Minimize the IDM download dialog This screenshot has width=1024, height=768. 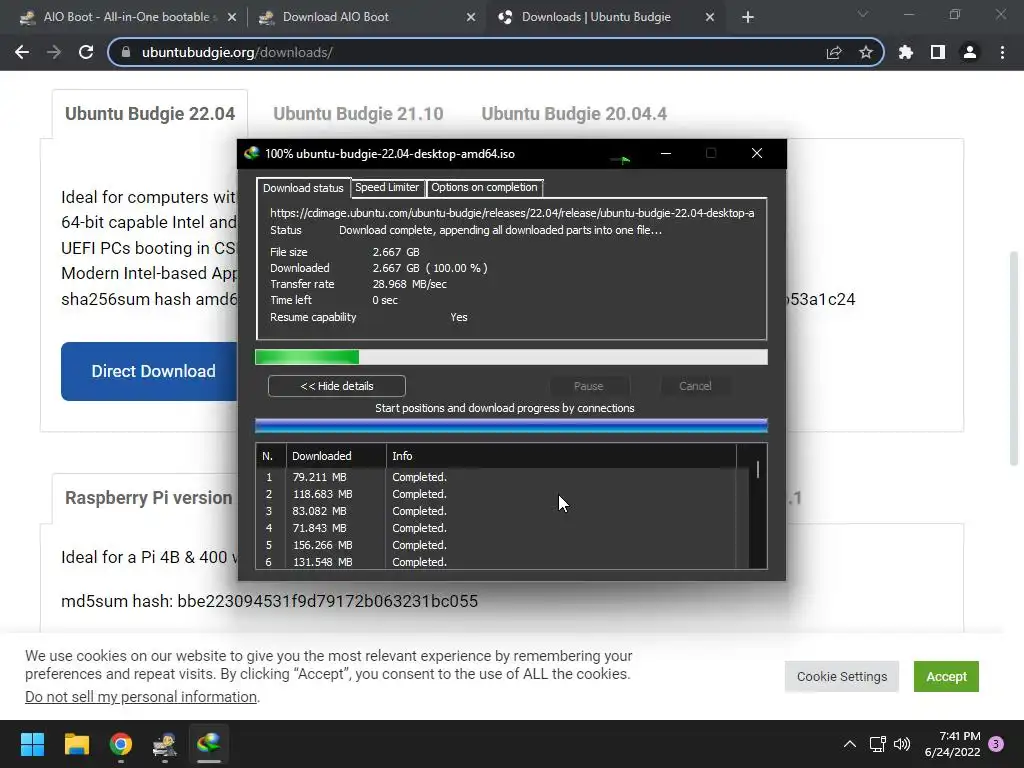[x=665, y=153]
